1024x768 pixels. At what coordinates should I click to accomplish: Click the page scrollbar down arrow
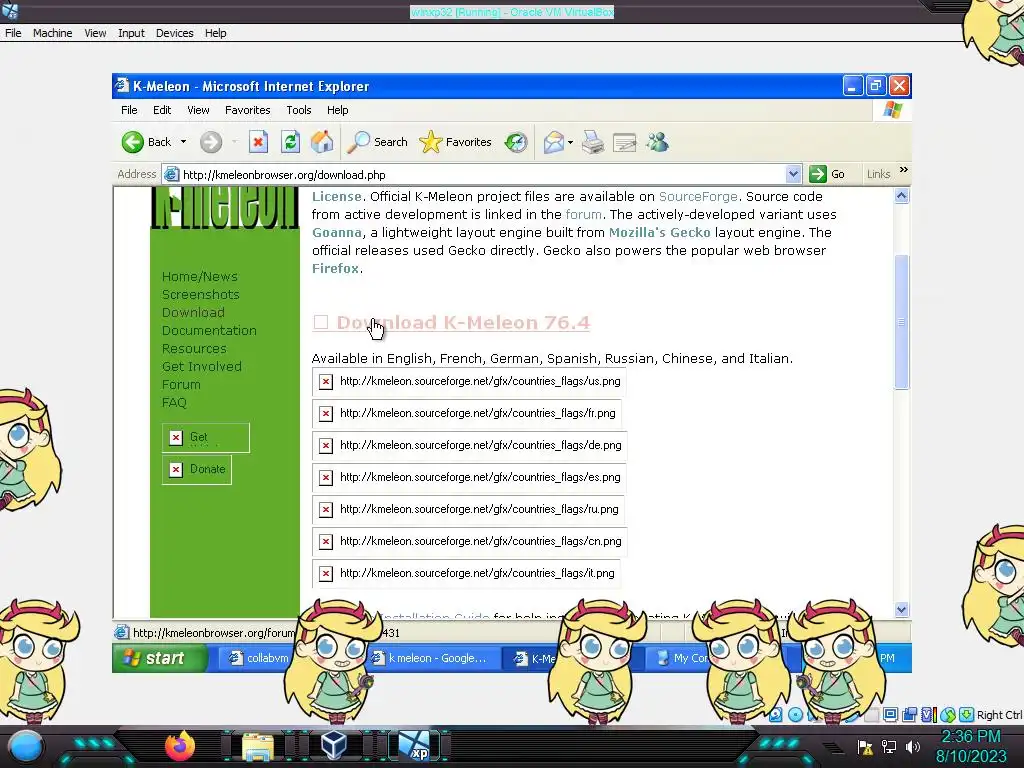[902, 609]
